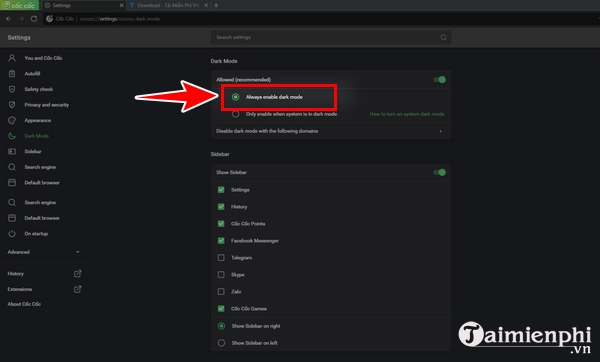The image size is (600, 362).
Task: Expand the Advanced section
Action: pos(44,252)
